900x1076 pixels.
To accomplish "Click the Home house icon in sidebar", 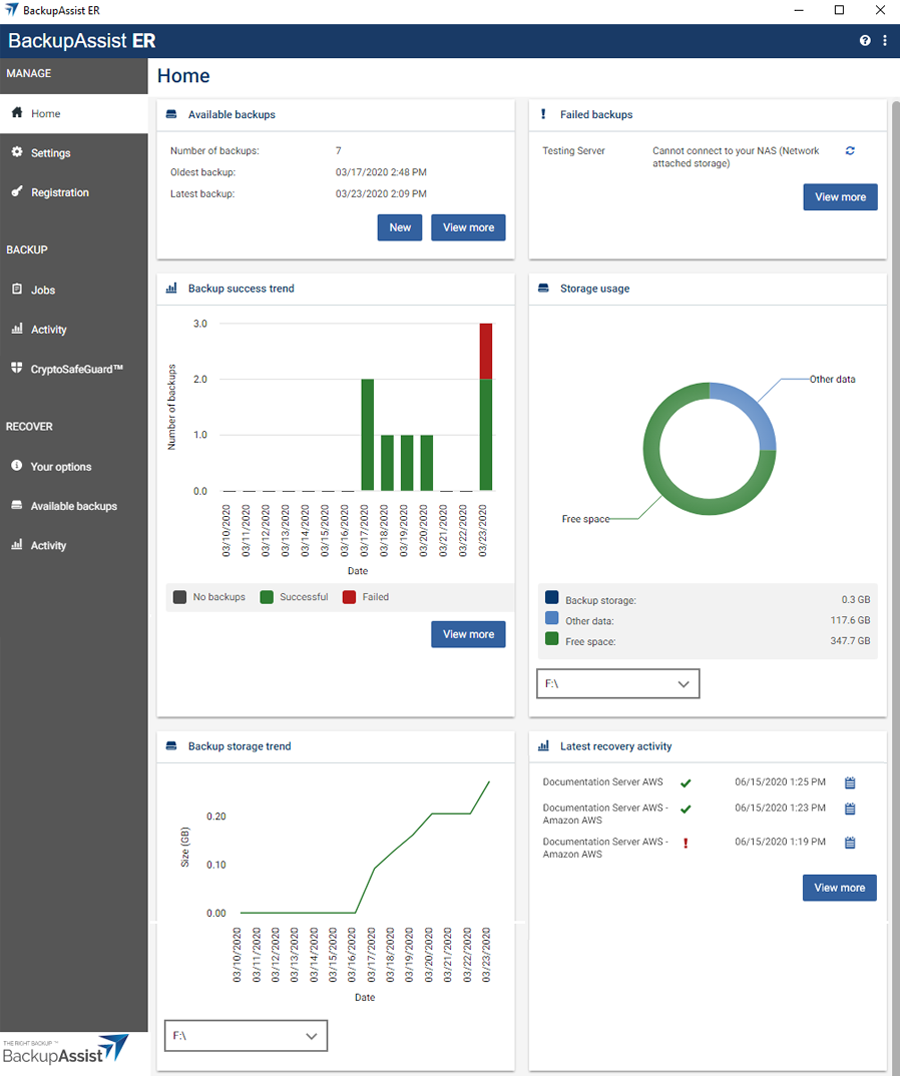I will (x=17, y=113).
